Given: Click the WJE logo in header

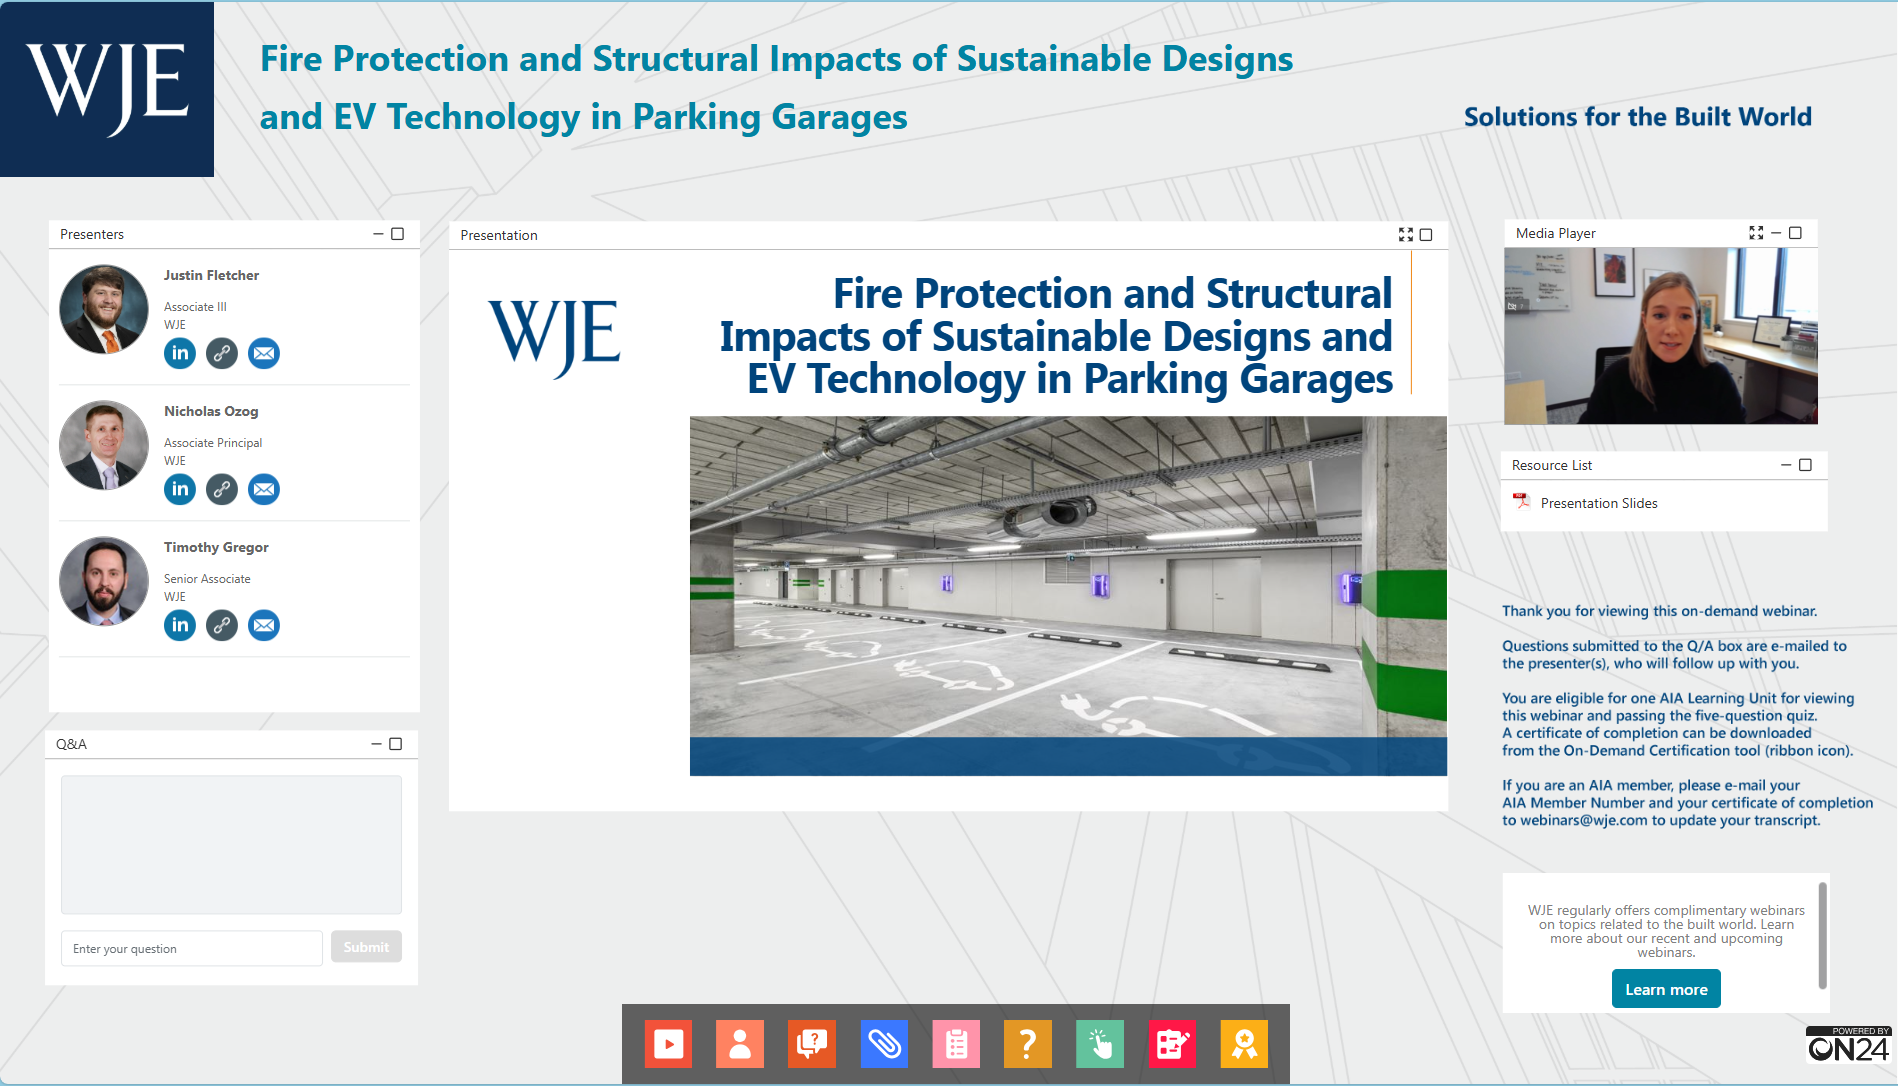Looking at the screenshot, I should coord(107,89).
